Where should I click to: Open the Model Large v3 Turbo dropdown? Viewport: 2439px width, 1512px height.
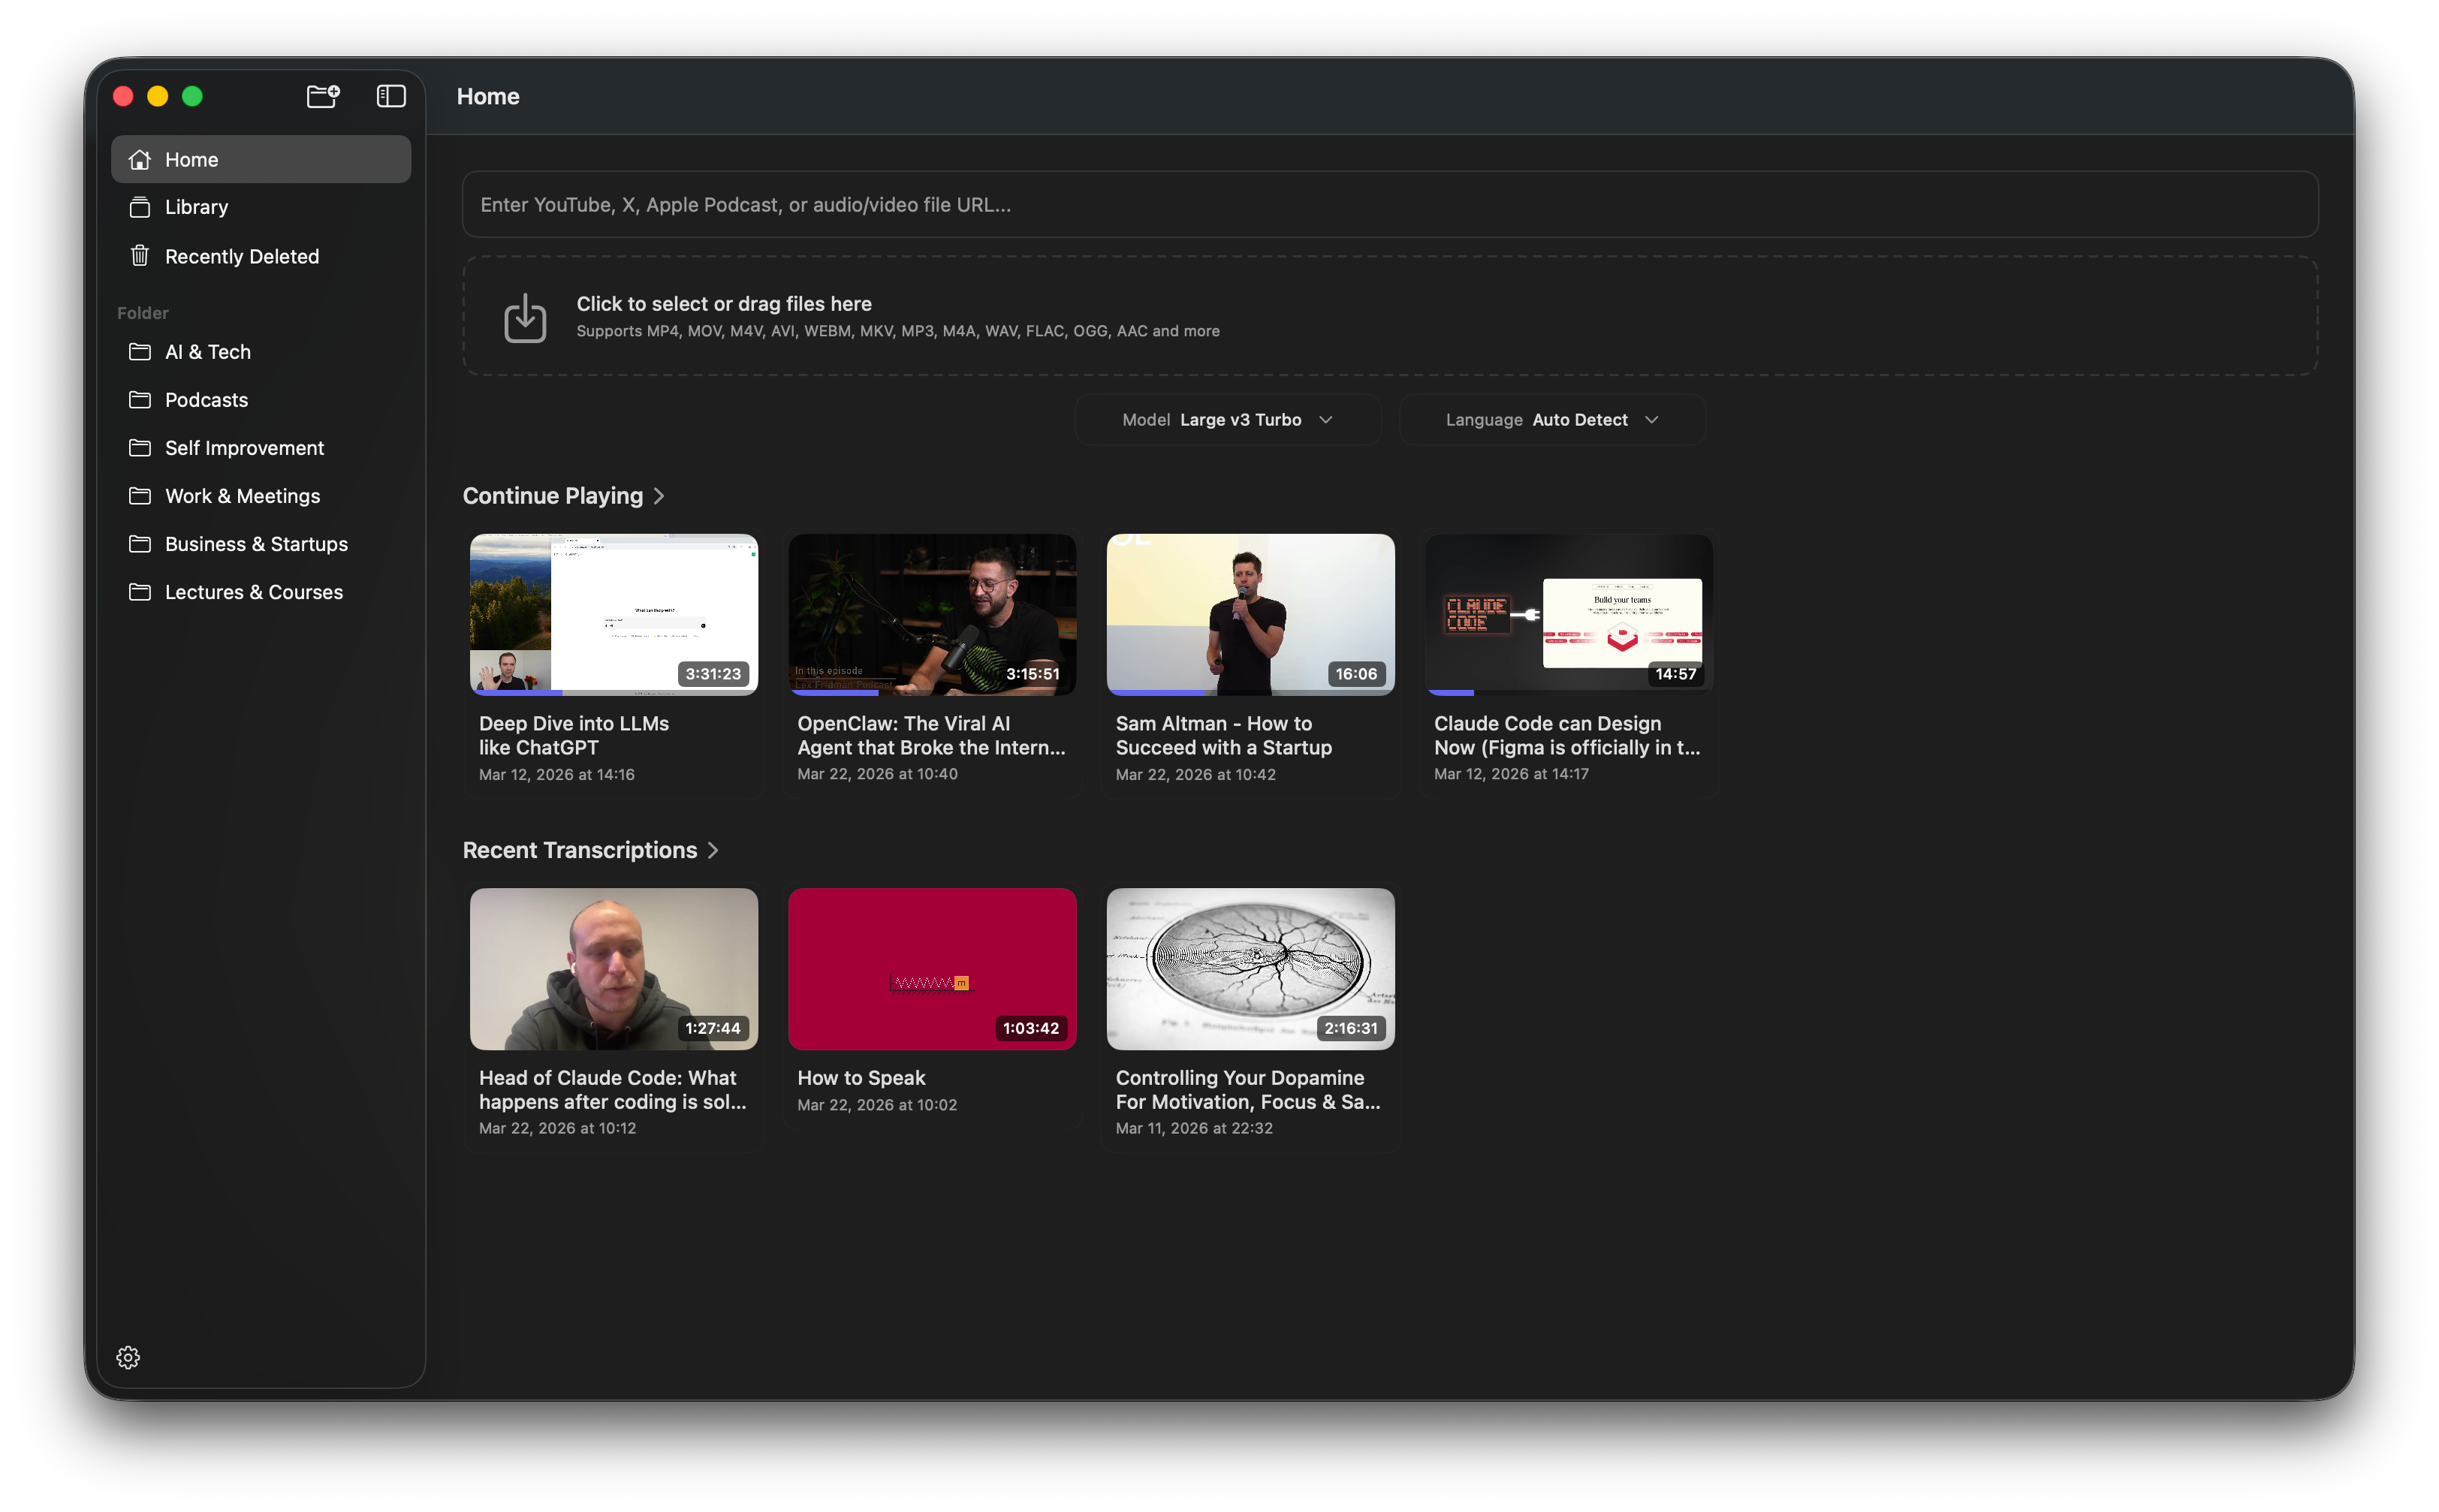1228,420
